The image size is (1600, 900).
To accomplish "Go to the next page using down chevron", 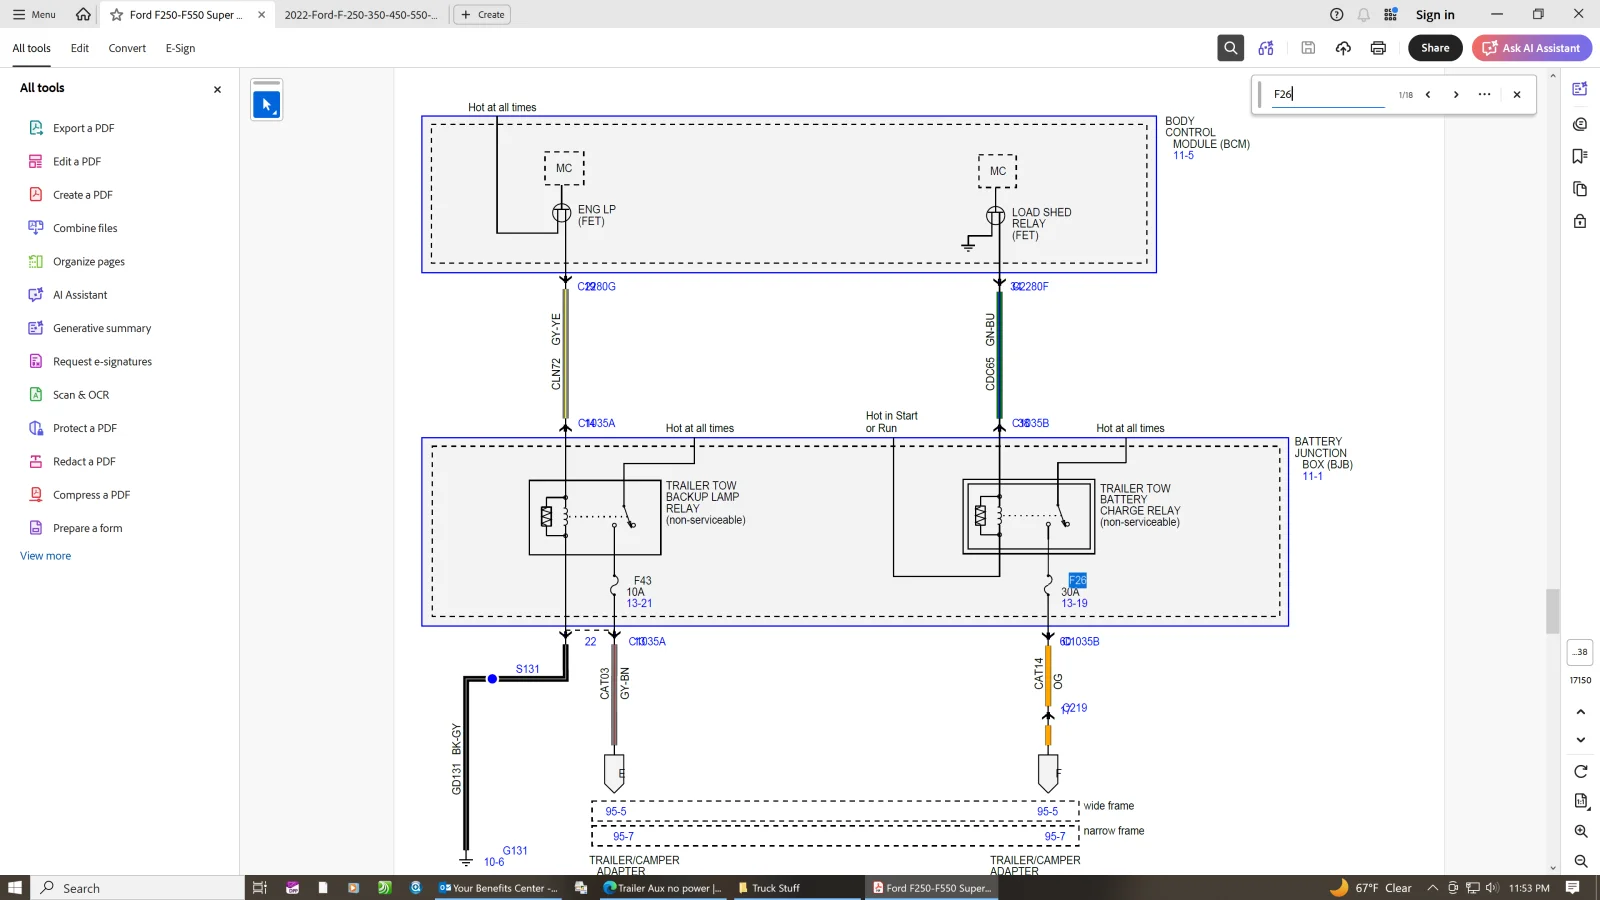I will click(1580, 740).
